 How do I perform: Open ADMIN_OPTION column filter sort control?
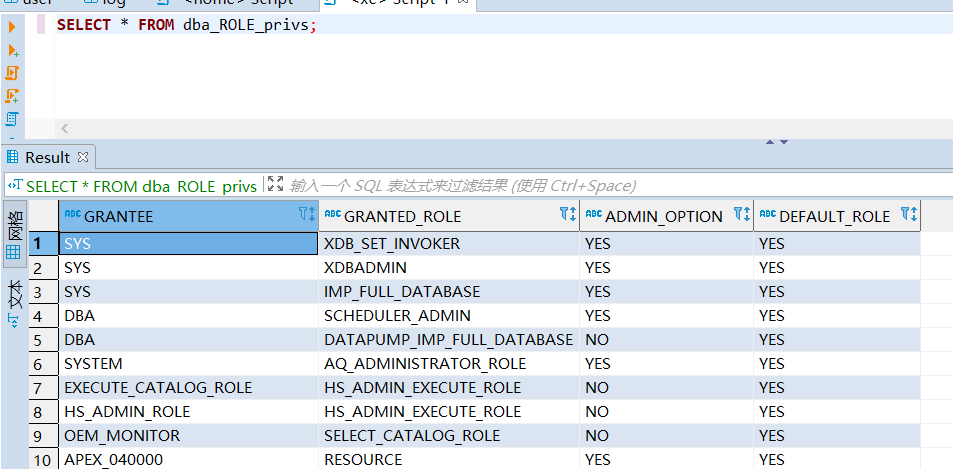click(741, 215)
